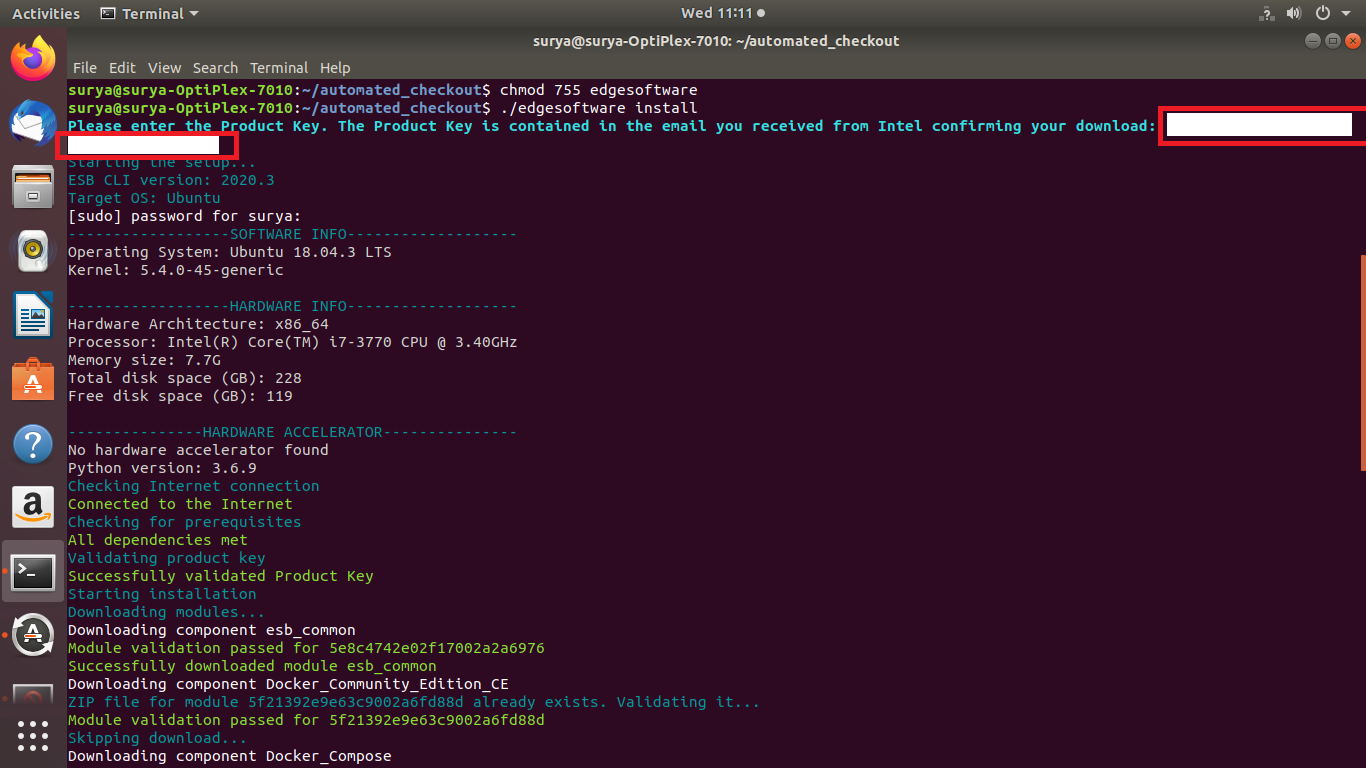Click 'Hardware Architecture: x86_64' line
Screen dimensions: 1366x768
tap(198, 324)
